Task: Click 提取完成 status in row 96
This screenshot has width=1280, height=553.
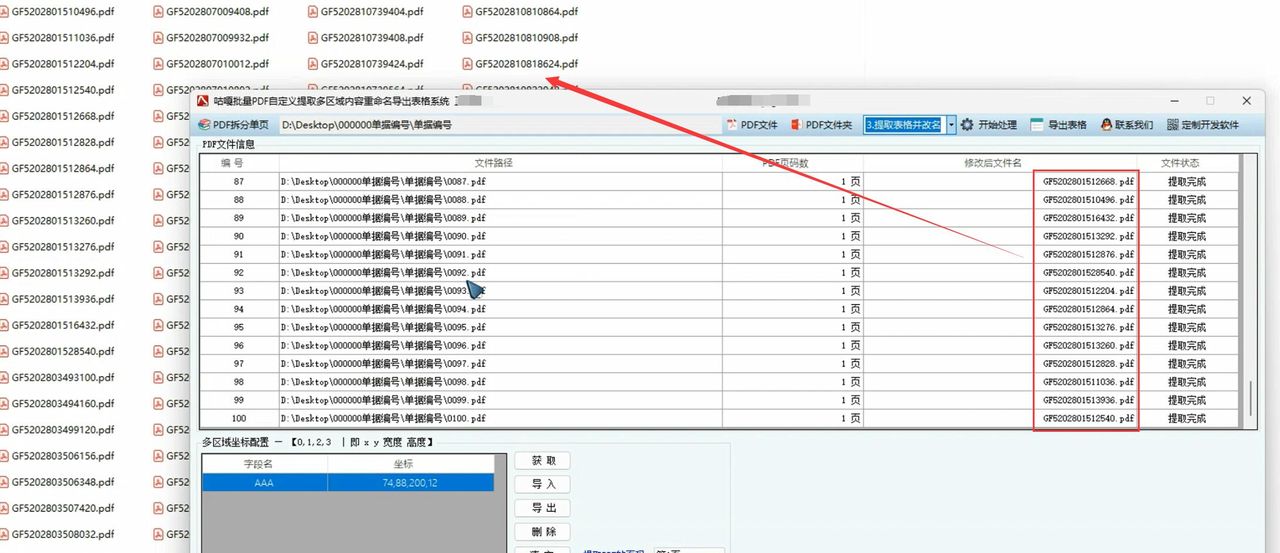Action: [x=1187, y=345]
